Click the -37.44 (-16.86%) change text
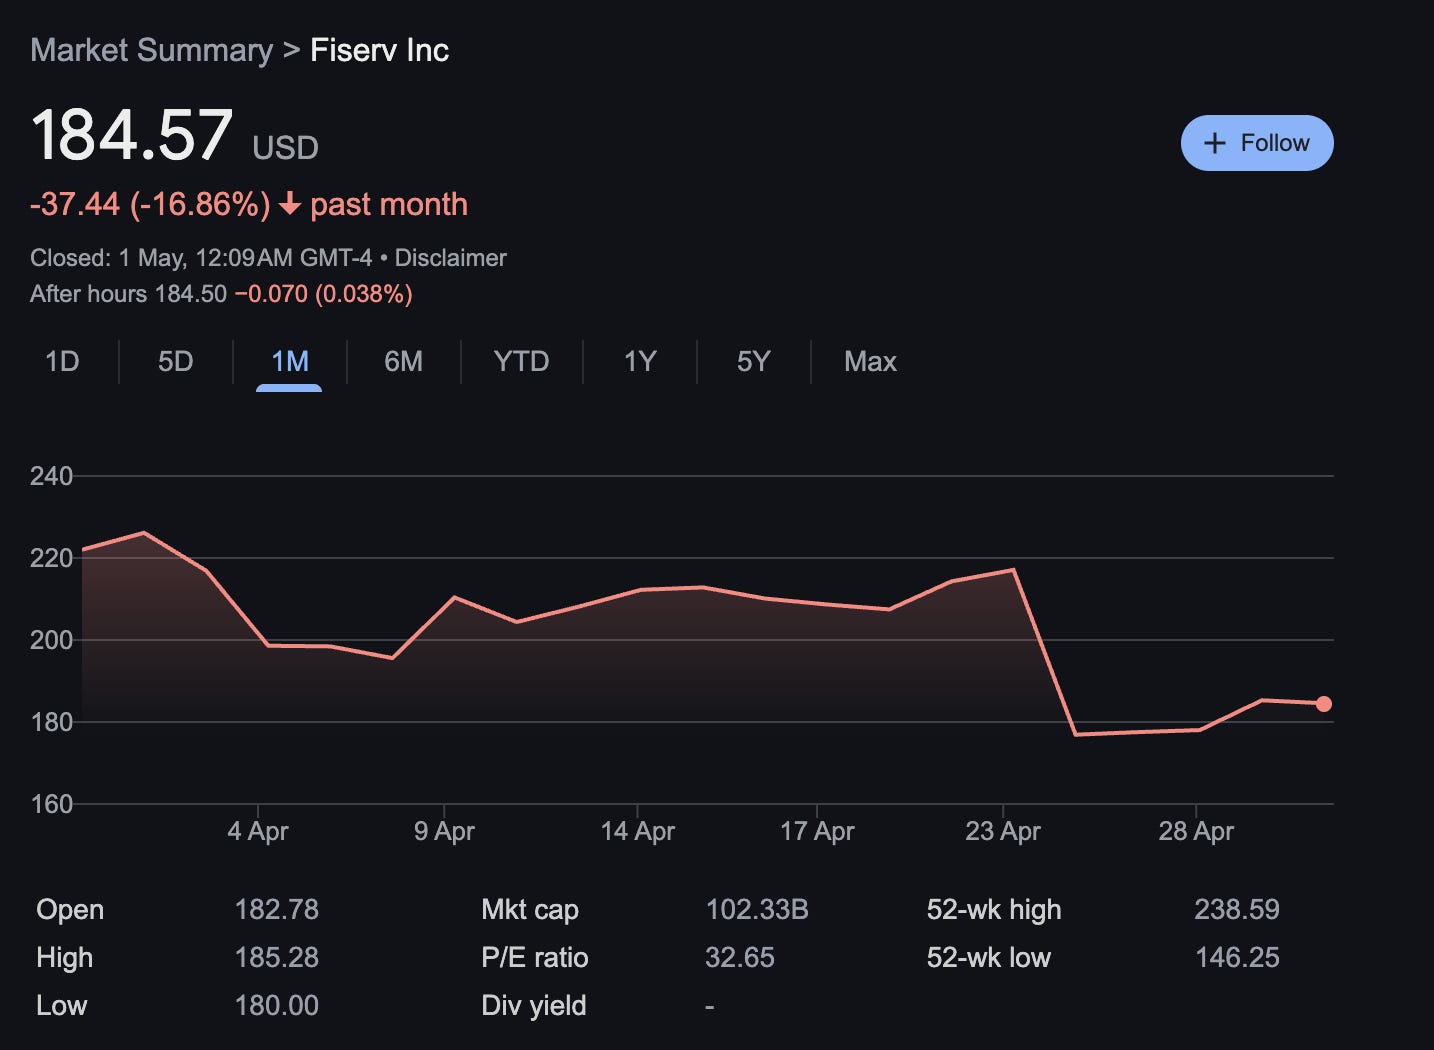Screen dimensions: 1434x1050 coord(150,204)
